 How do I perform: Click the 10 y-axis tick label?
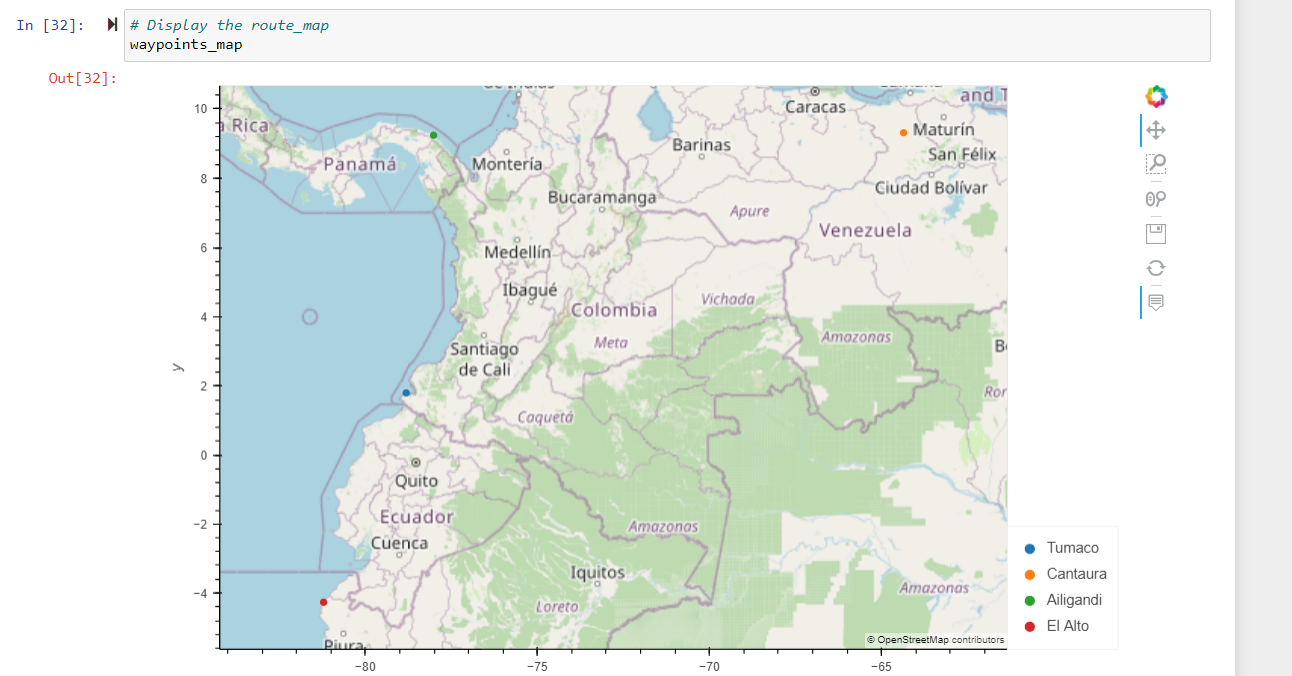pyautogui.click(x=201, y=108)
